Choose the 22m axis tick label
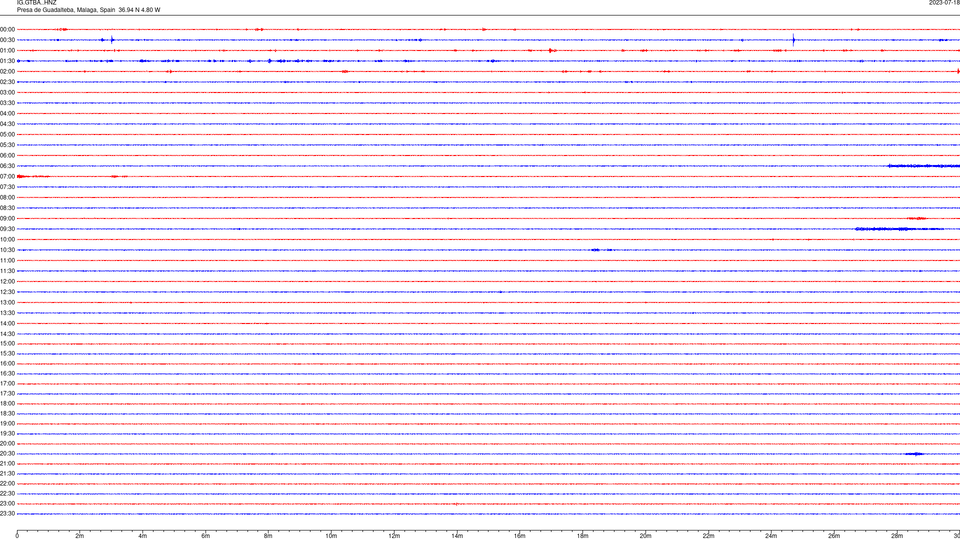The height and width of the screenshot is (540, 960). 708,536
